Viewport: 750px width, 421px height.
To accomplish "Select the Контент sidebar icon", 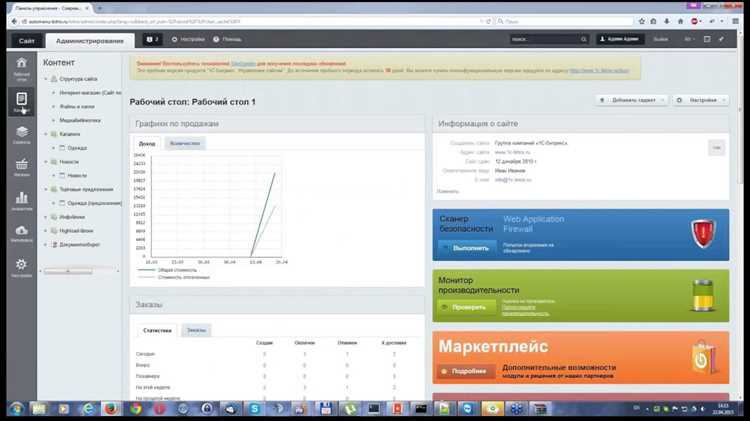I will [x=22, y=101].
